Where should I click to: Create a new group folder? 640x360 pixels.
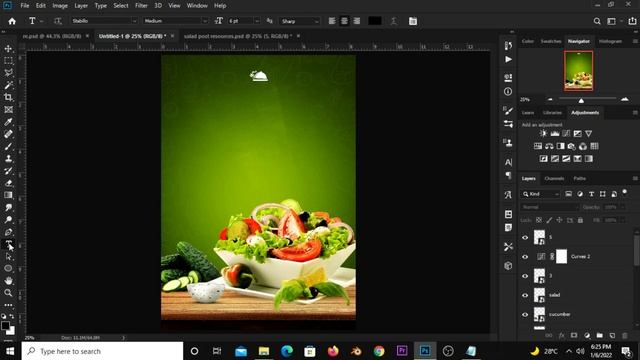point(600,336)
